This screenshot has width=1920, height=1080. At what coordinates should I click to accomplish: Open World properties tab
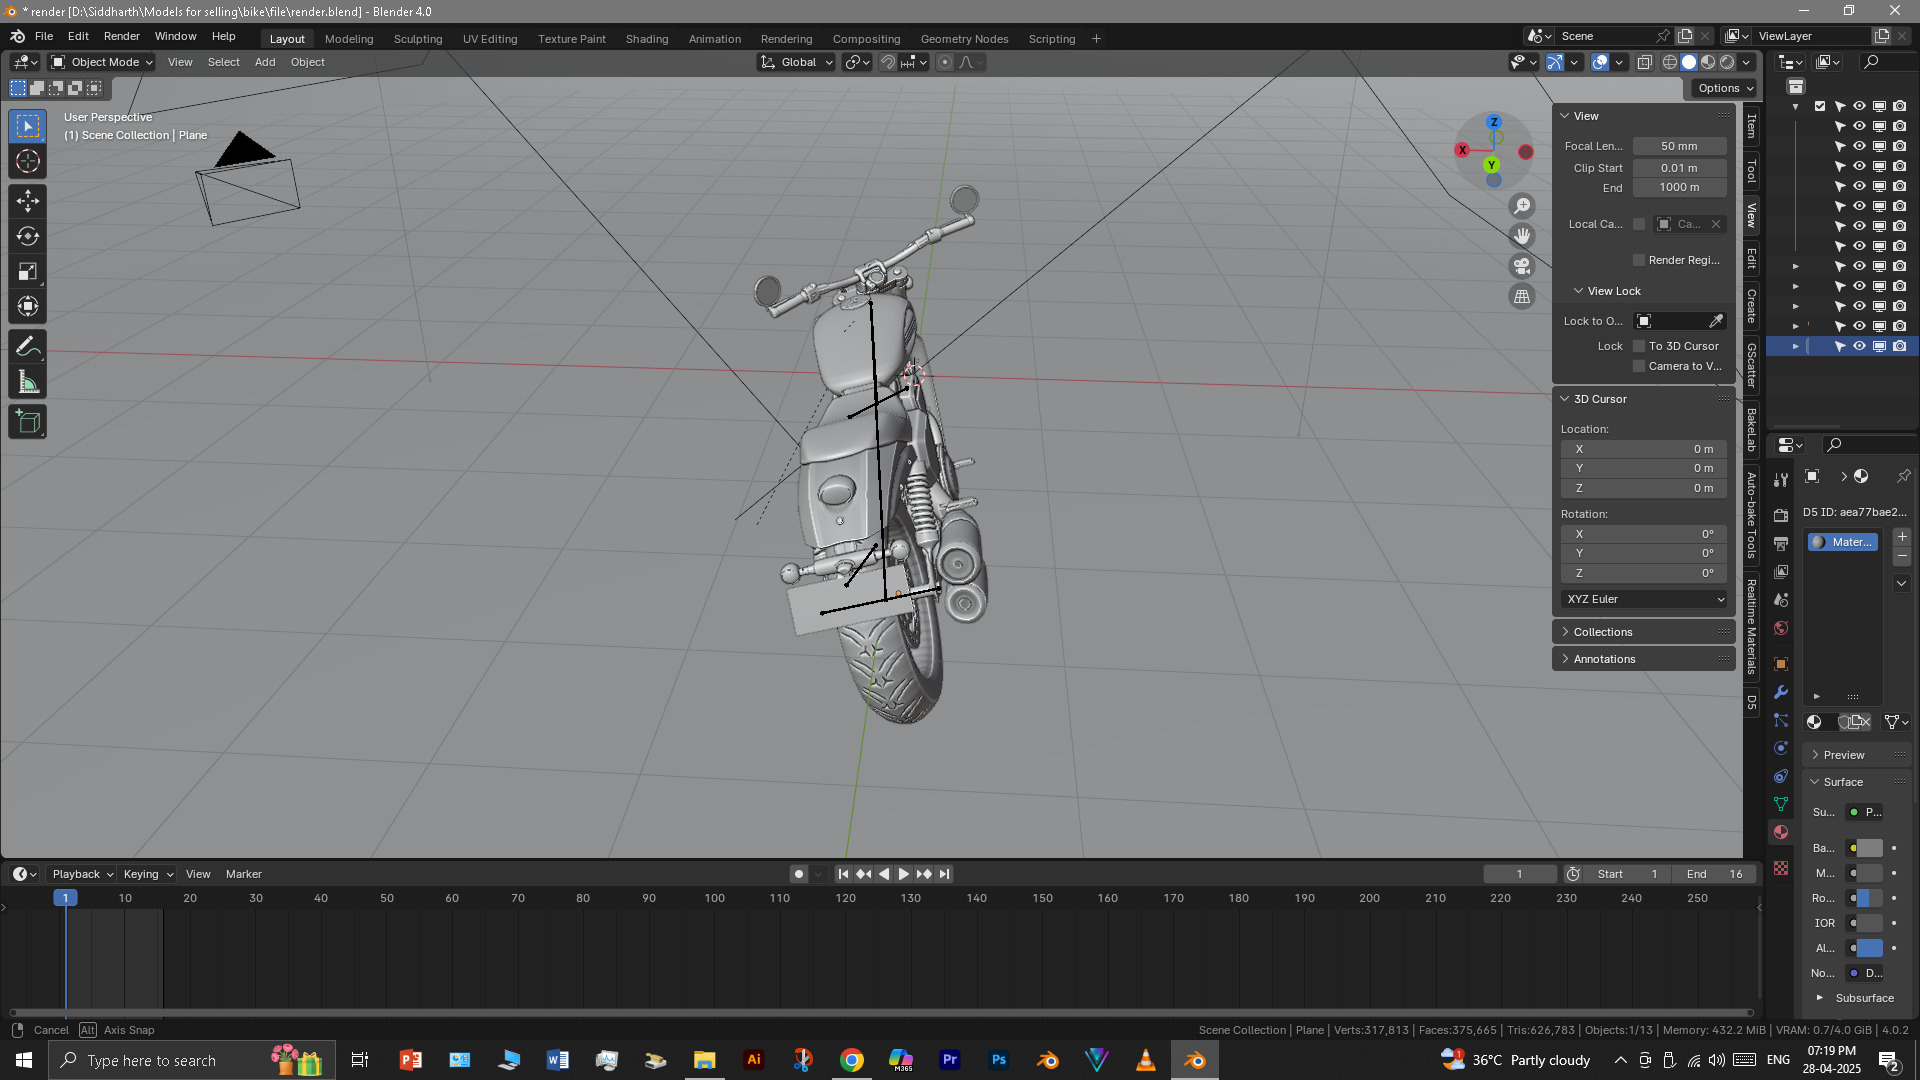click(1781, 628)
